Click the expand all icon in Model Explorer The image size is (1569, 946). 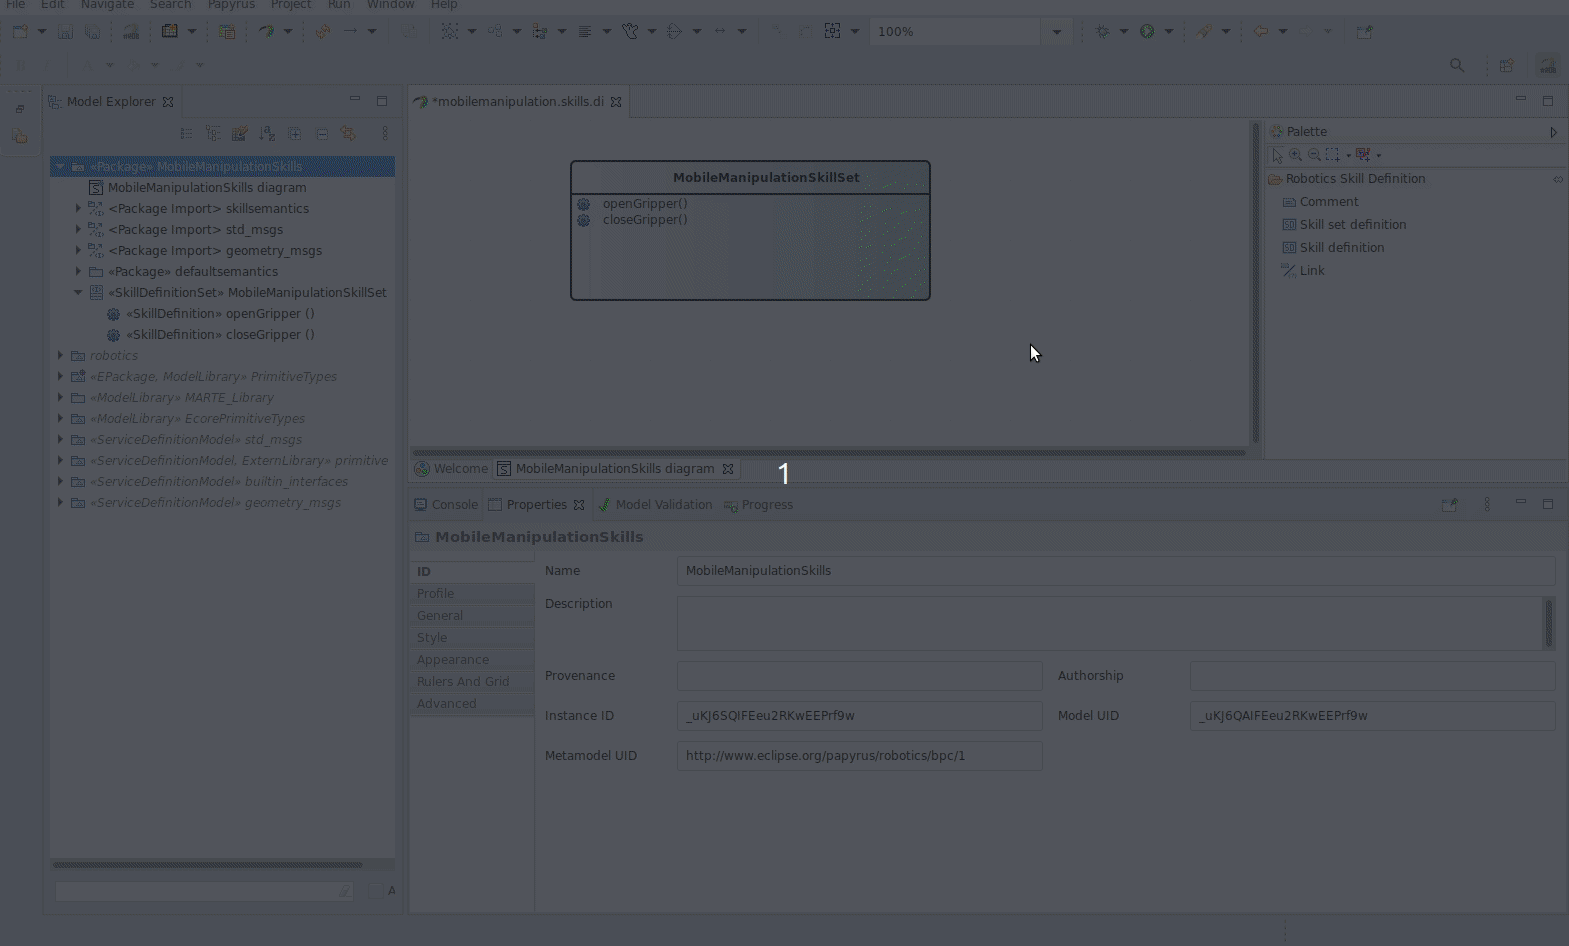pyautogui.click(x=295, y=133)
